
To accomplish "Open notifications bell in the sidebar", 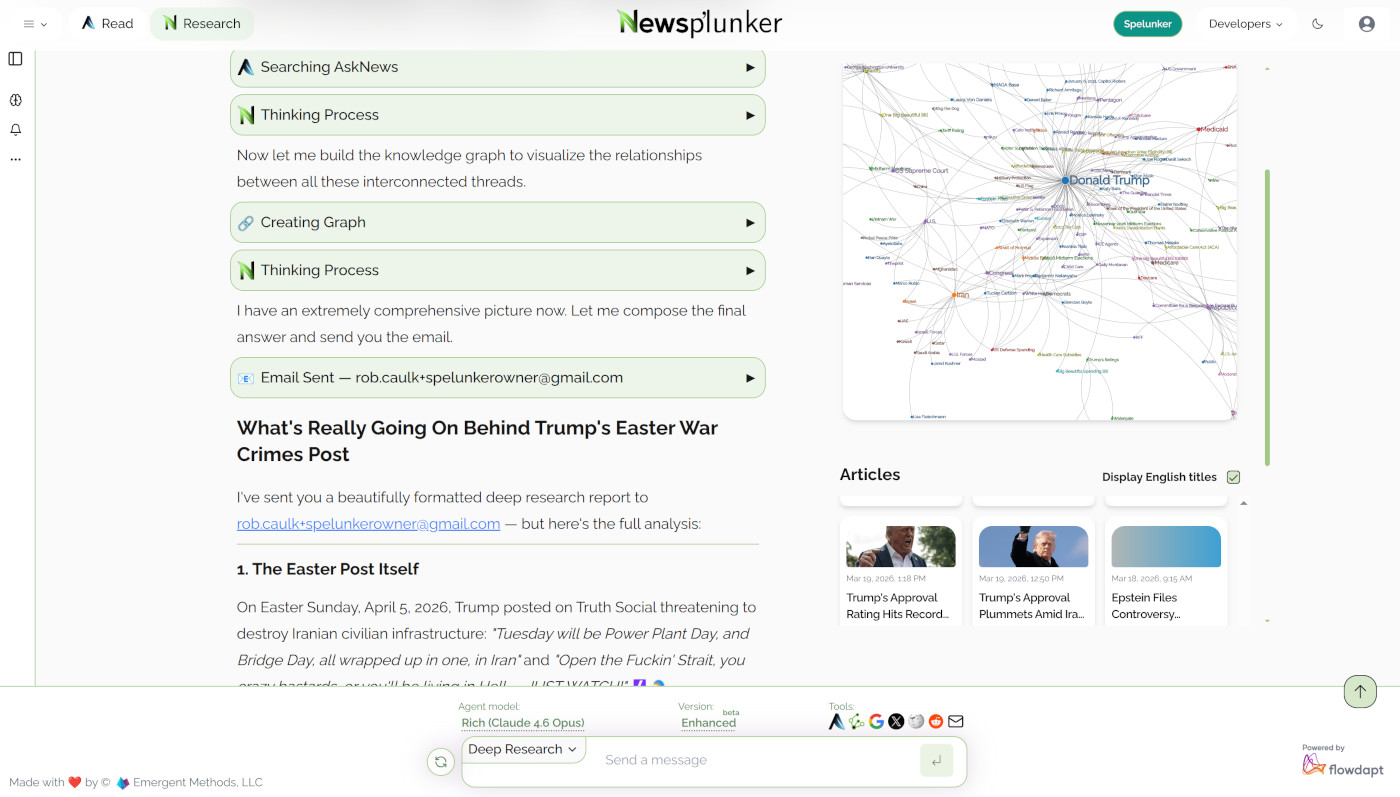I will coord(15,130).
